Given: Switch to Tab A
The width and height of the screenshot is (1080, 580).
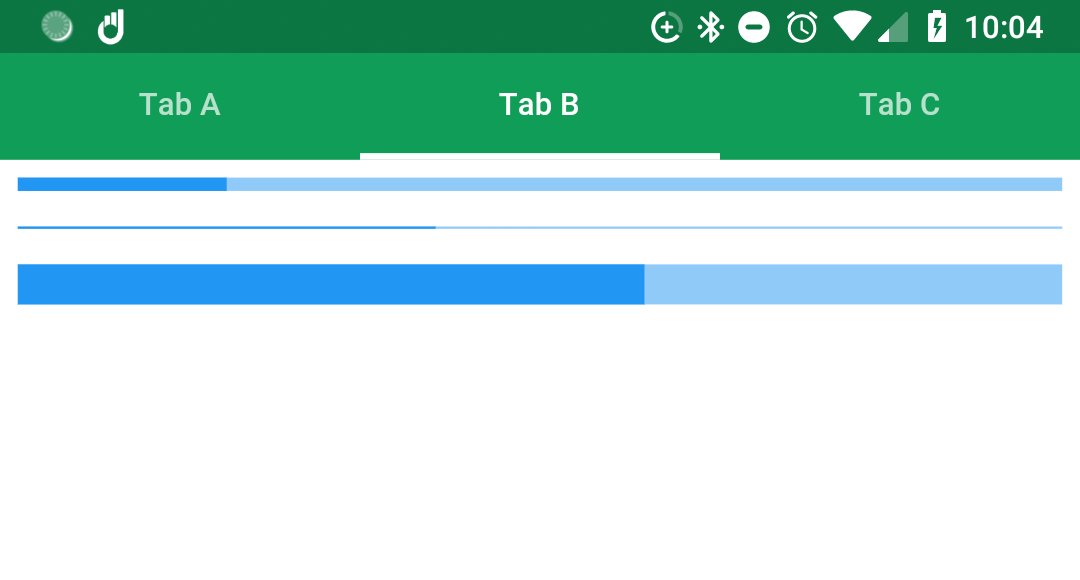Looking at the screenshot, I should [180, 105].
